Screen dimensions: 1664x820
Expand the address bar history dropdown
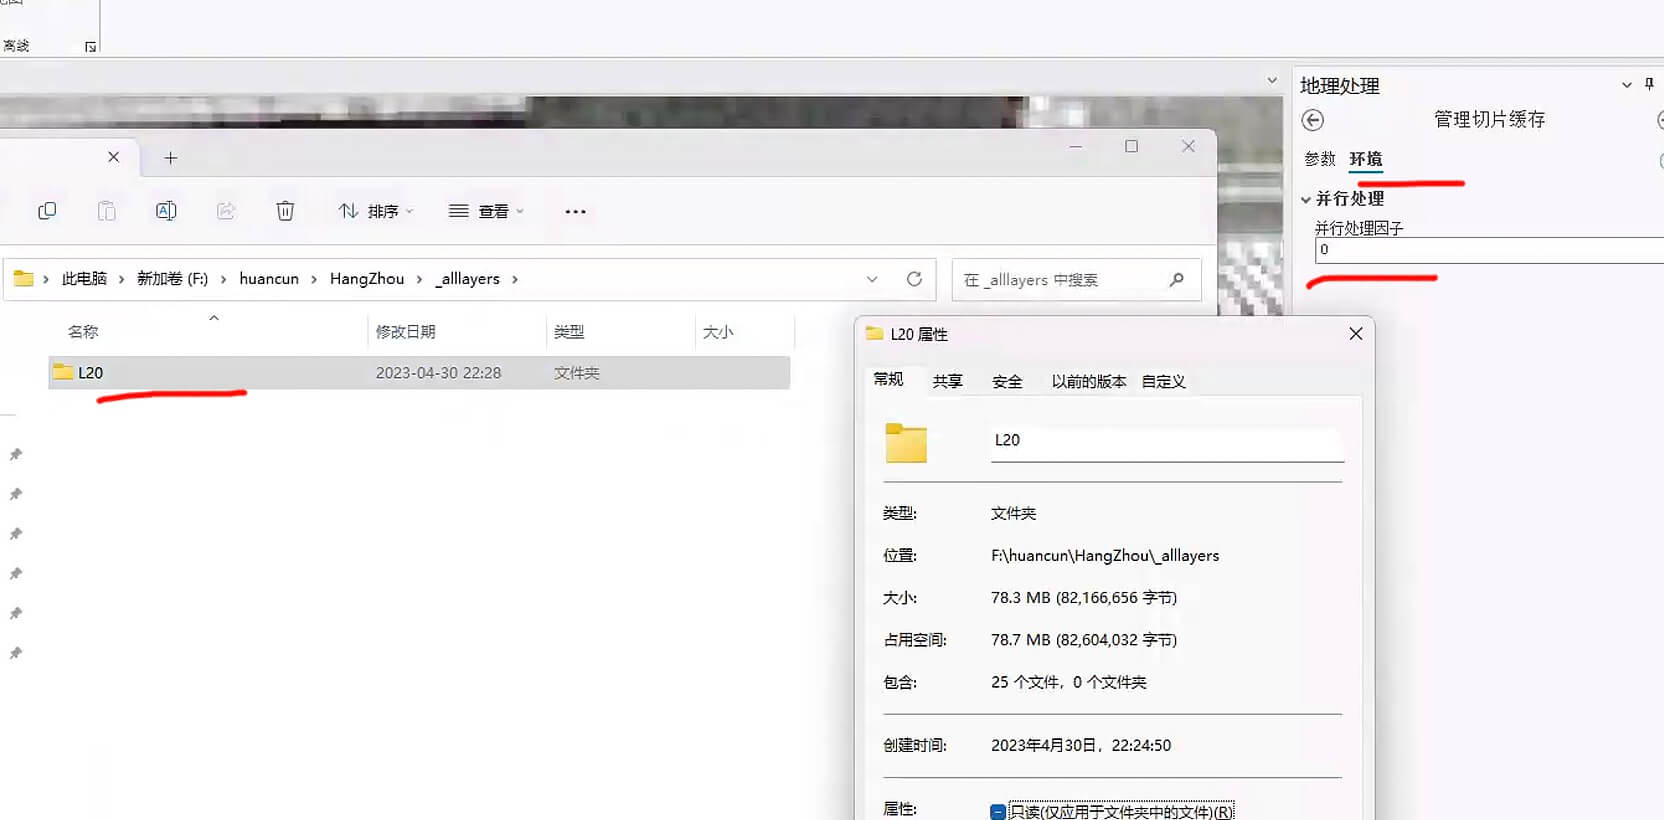pyautogui.click(x=872, y=279)
